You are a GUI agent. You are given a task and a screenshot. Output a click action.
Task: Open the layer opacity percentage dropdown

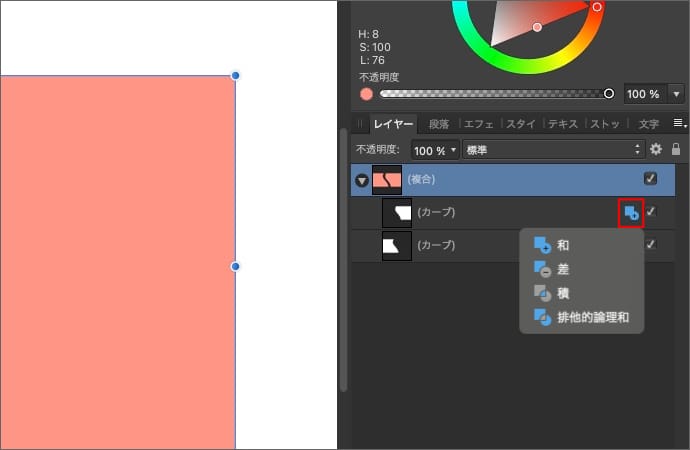(435, 149)
